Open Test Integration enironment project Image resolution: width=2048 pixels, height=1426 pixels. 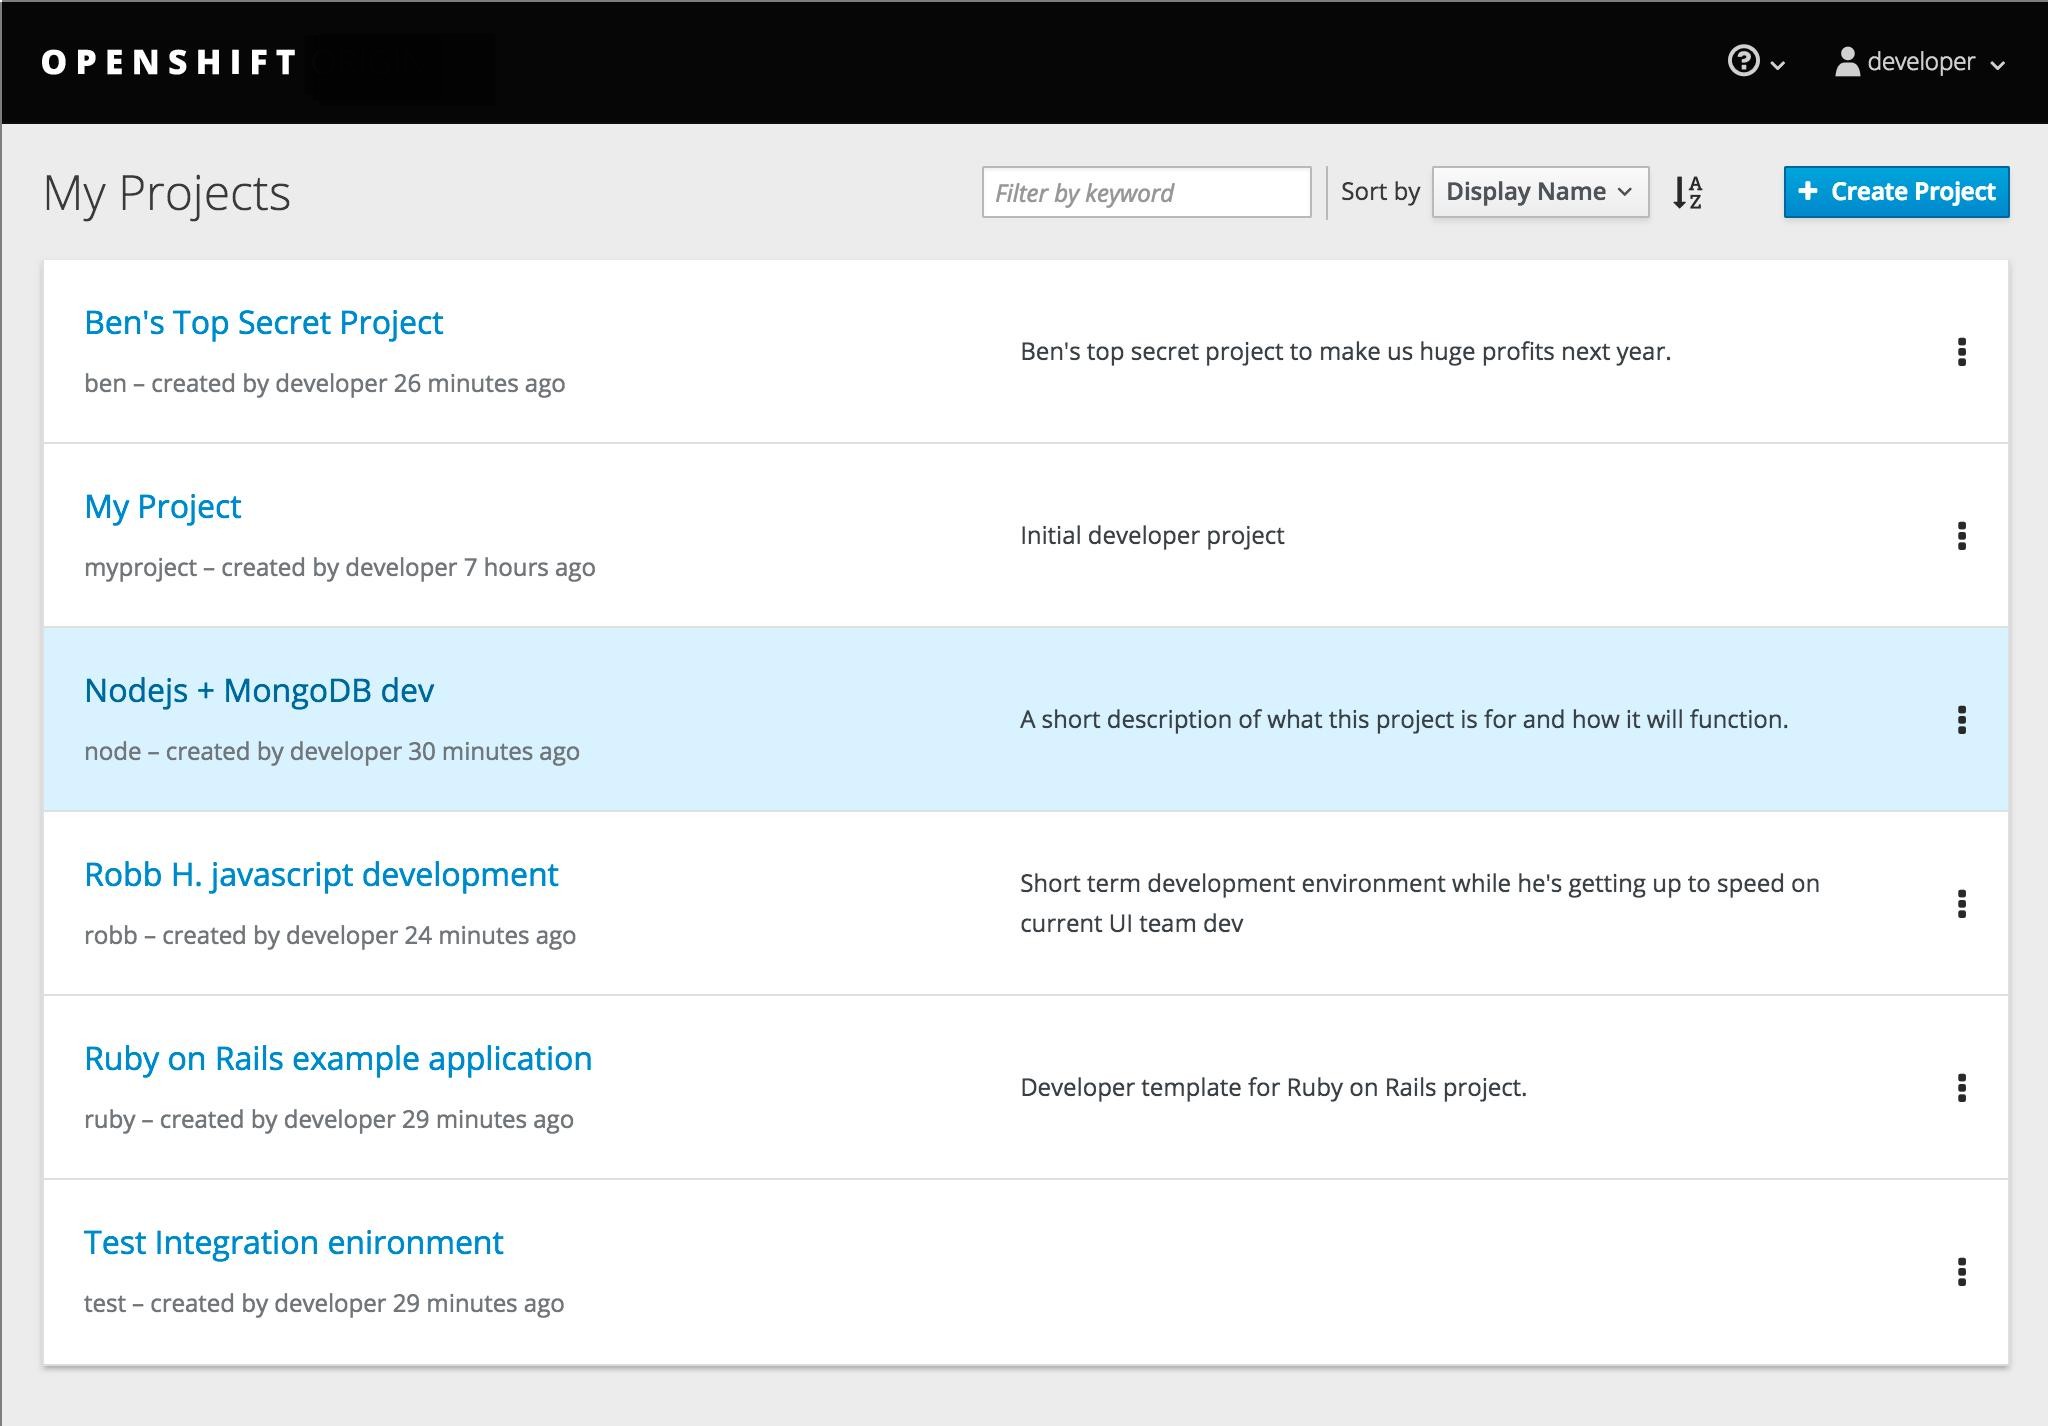pyautogui.click(x=294, y=1243)
